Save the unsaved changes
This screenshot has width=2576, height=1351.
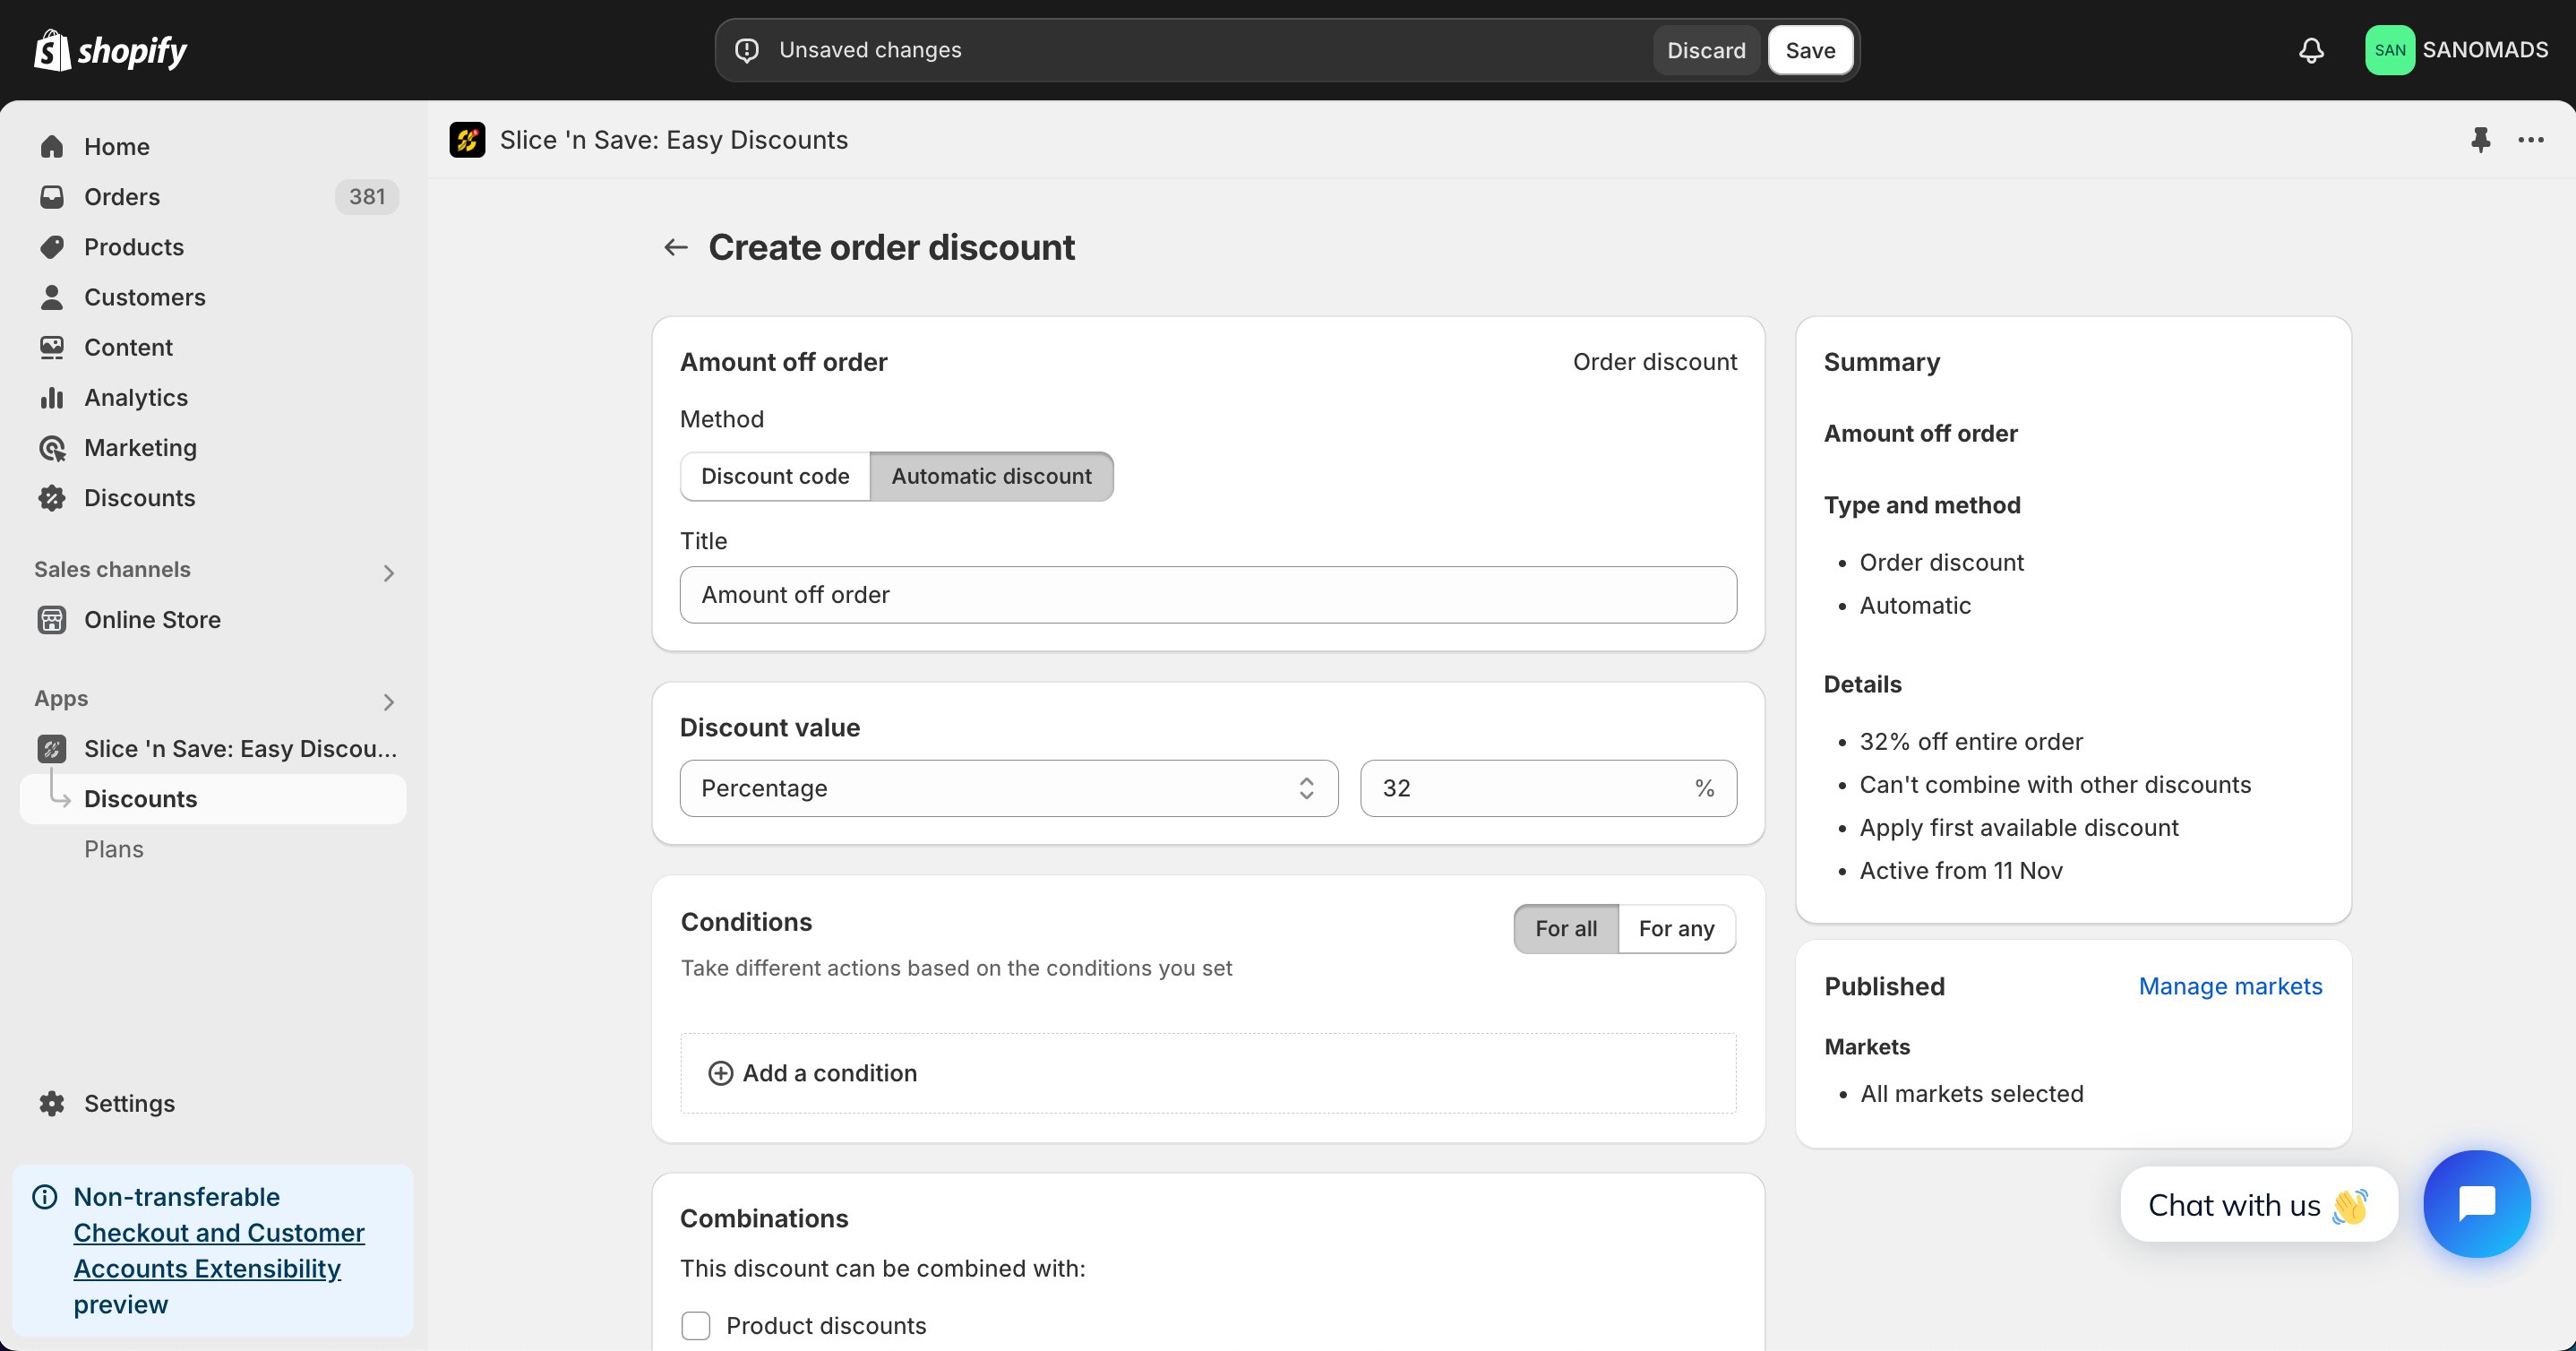coord(1810,50)
